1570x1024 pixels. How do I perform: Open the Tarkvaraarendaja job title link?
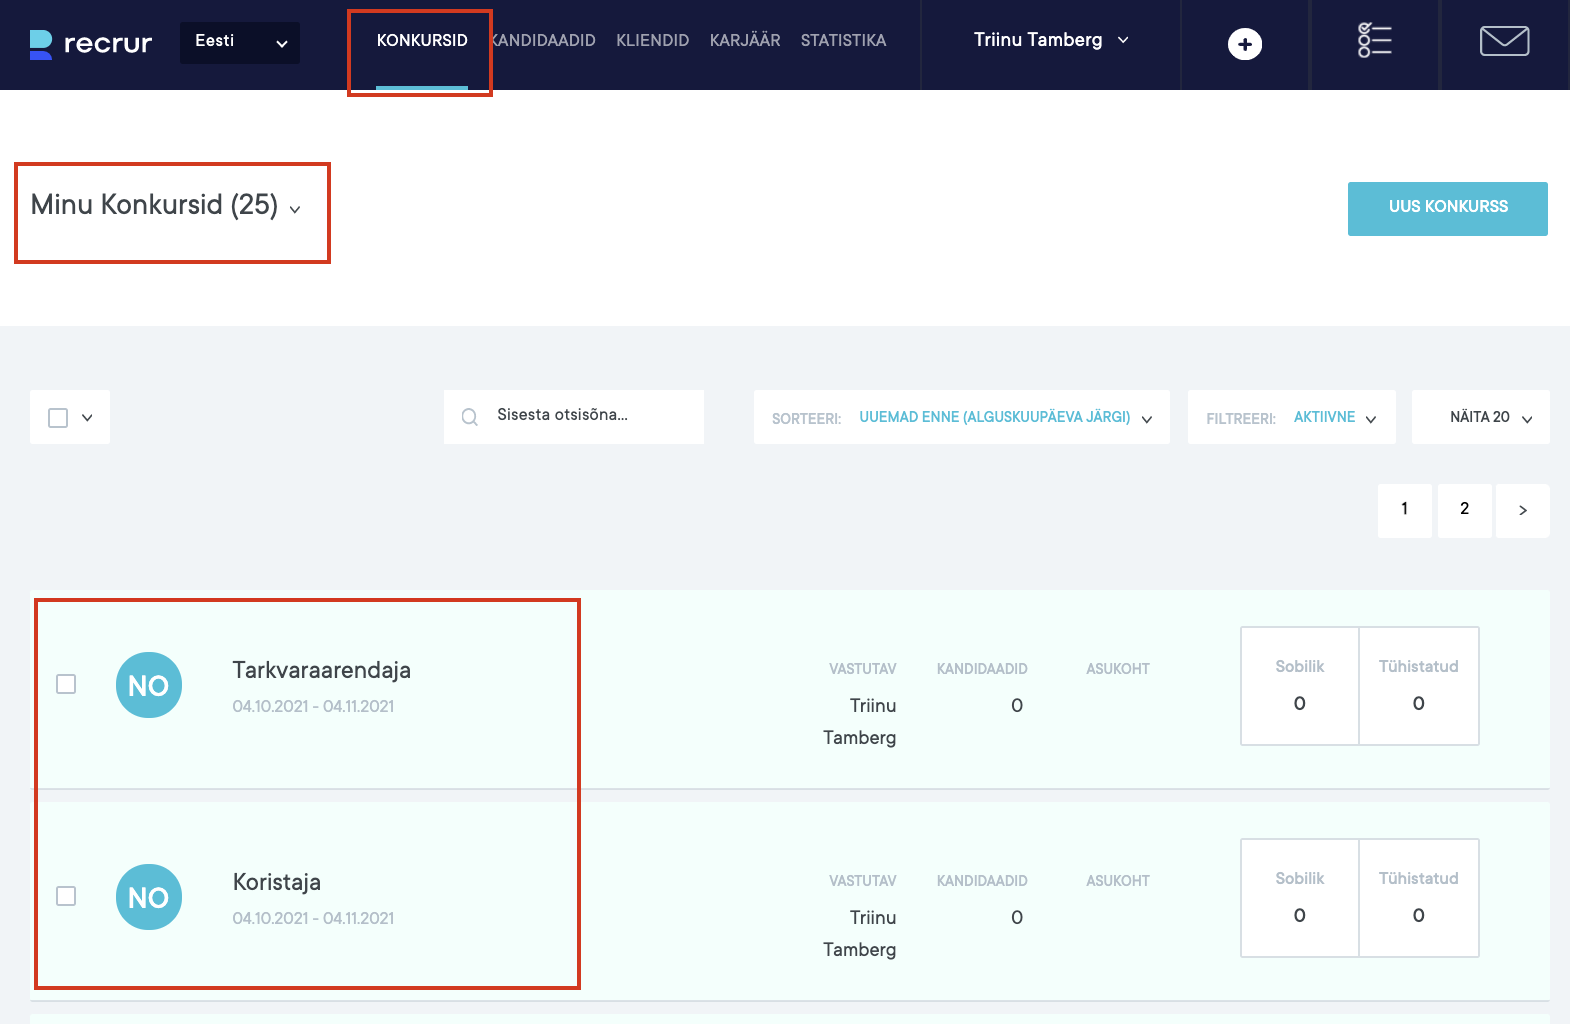click(321, 670)
